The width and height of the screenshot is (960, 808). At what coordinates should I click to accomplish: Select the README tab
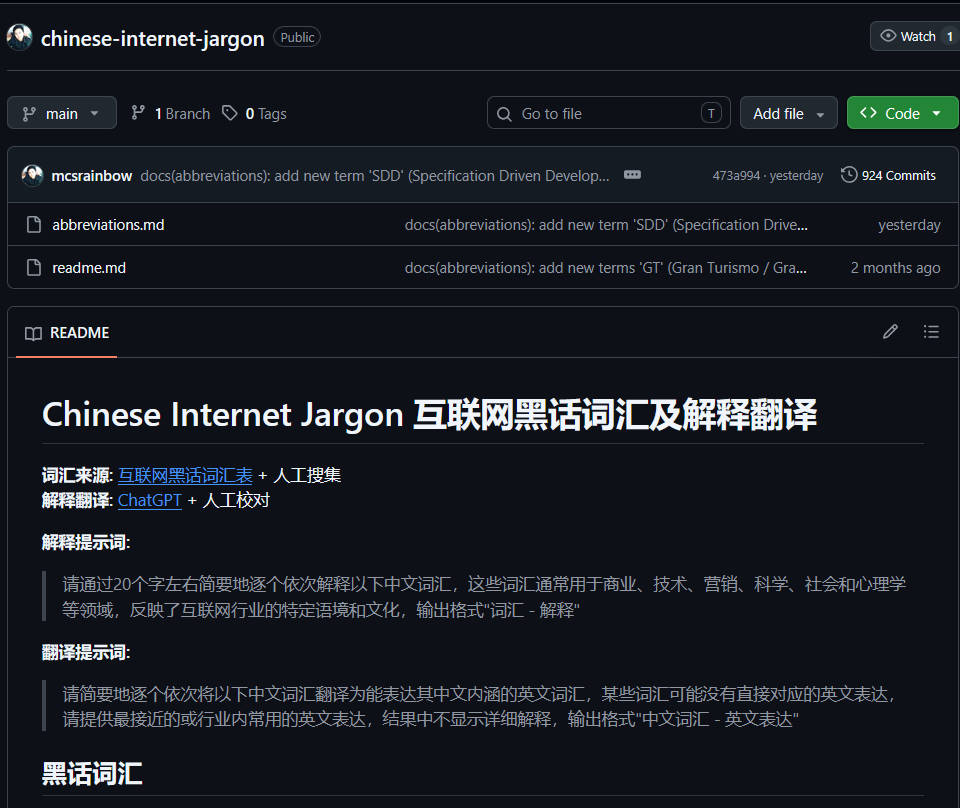point(67,333)
